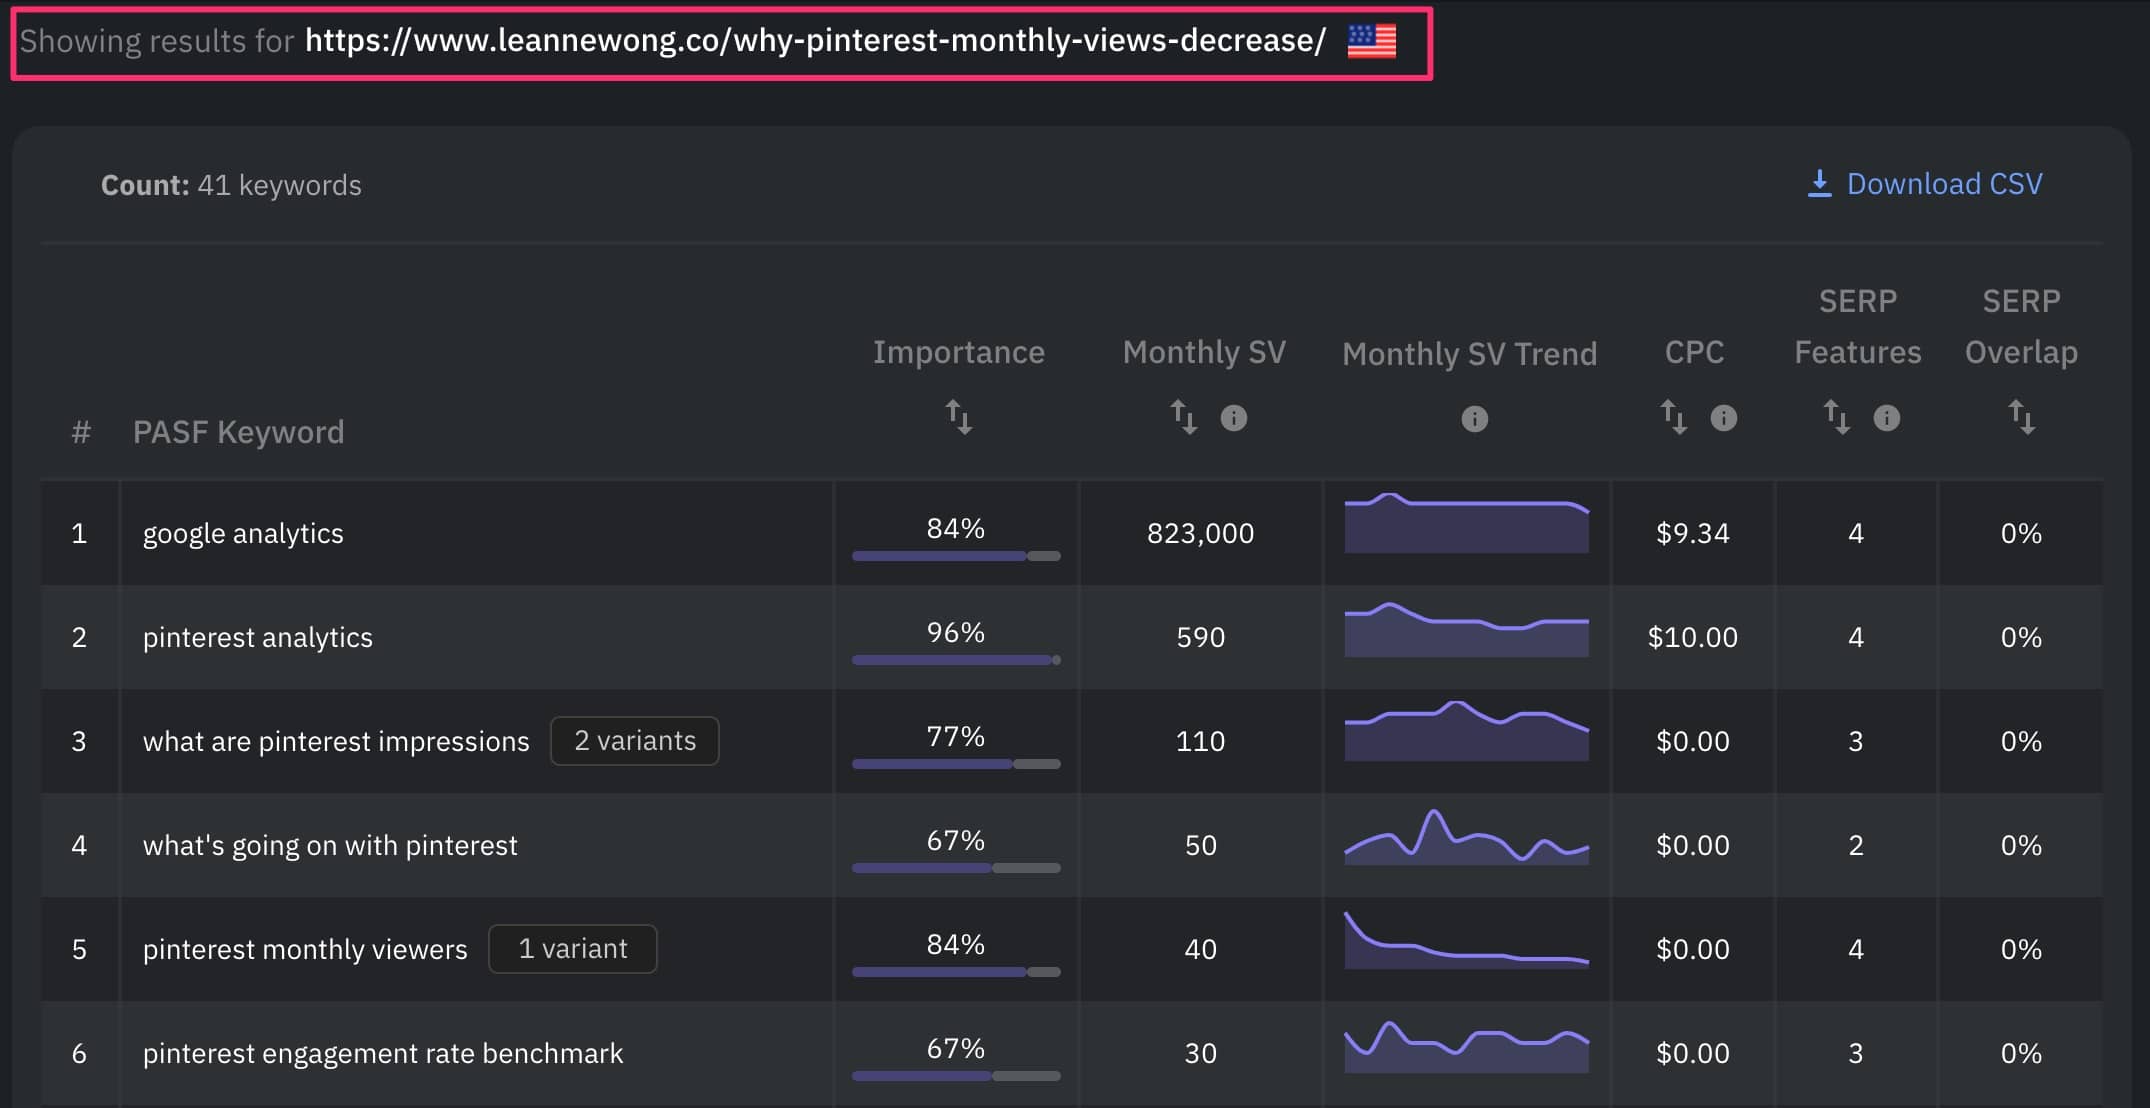This screenshot has height=1108, width=2150.
Task: Sort the table by CPC
Action: [x=1674, y=416]
